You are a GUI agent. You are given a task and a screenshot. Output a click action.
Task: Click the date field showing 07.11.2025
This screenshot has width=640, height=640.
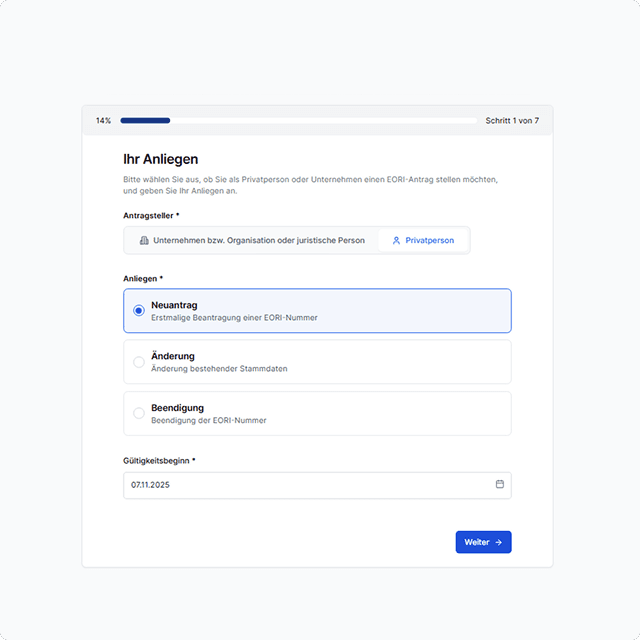300,485
